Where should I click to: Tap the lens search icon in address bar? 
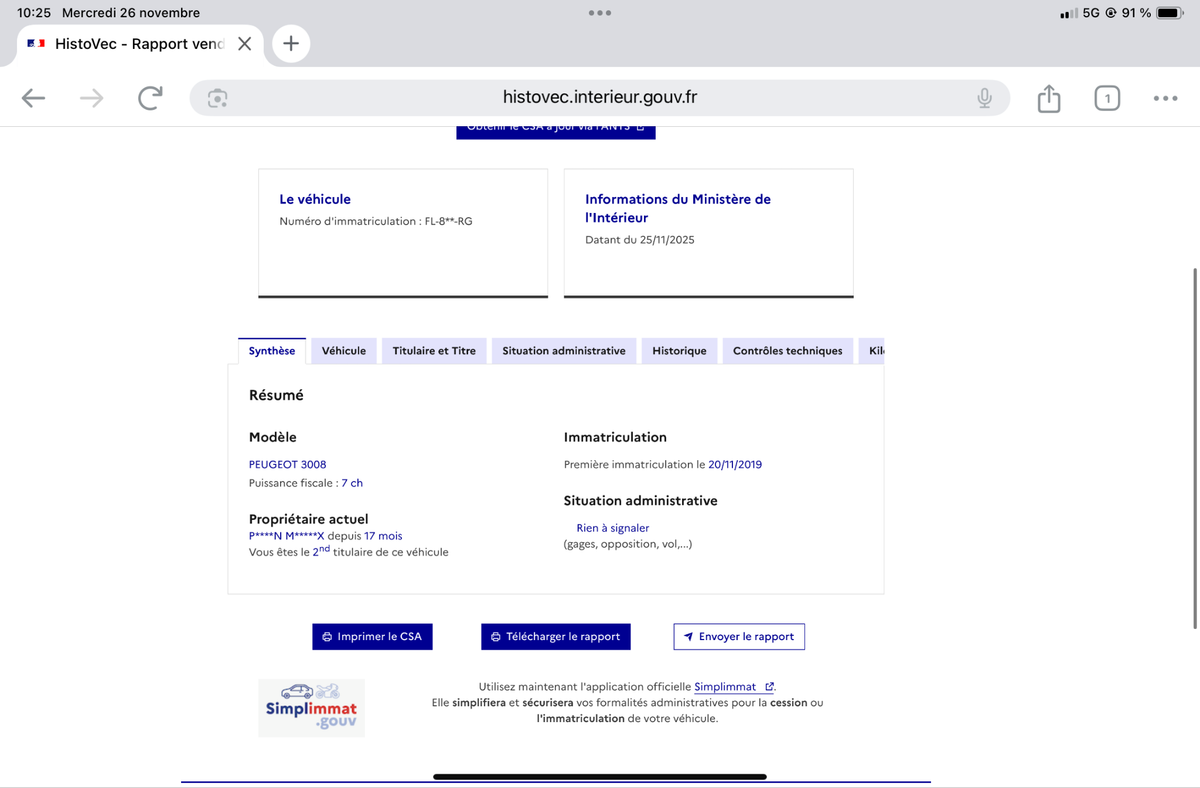(x=217, y=98)
